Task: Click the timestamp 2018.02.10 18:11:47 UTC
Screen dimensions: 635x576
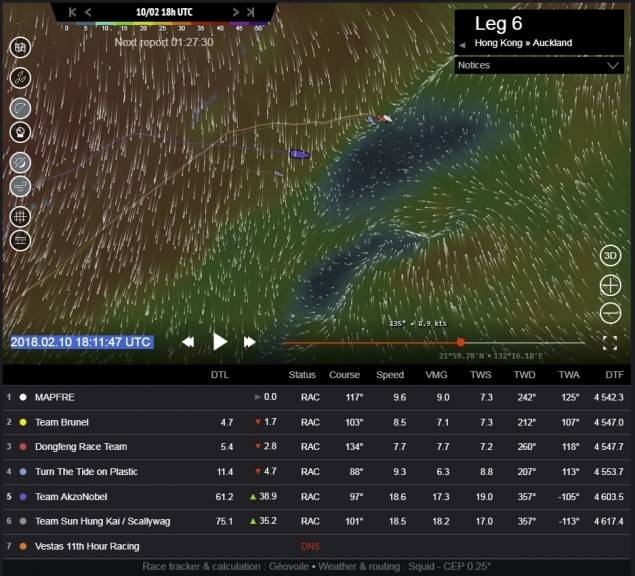Action: pyautogui.click(x=81, y=342)
